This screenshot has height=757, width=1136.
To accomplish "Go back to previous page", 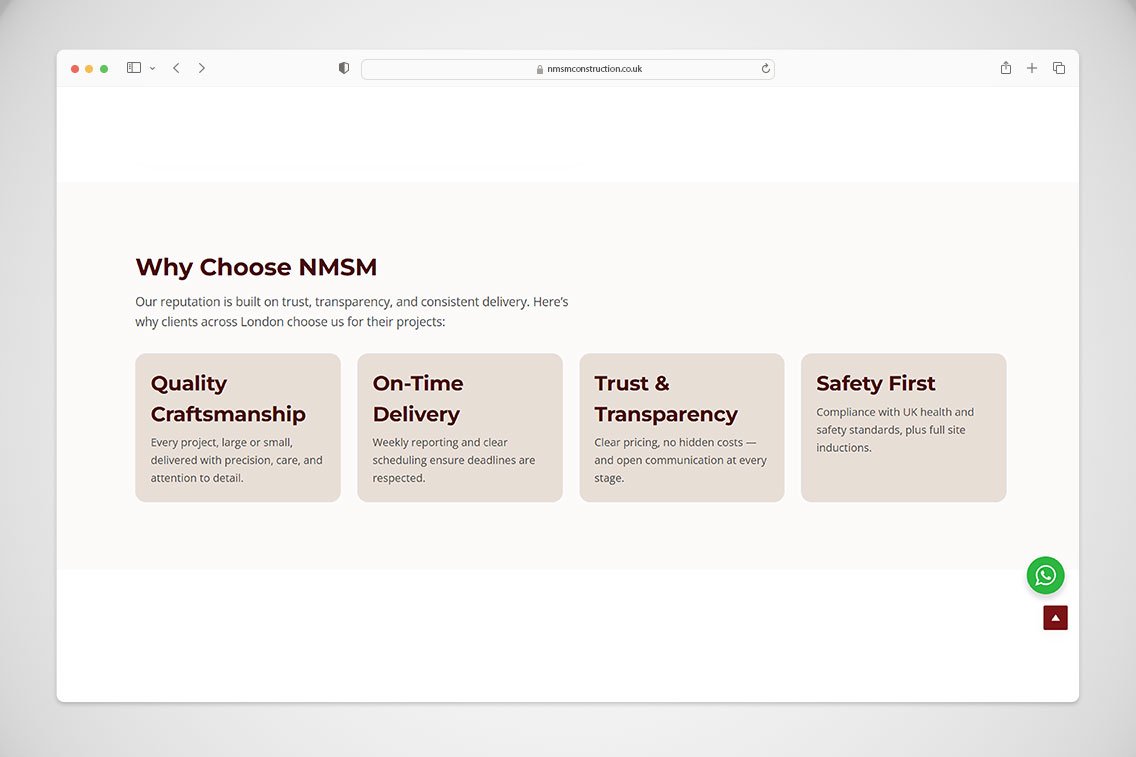I will pyautogui.click(x=176, y=68).
